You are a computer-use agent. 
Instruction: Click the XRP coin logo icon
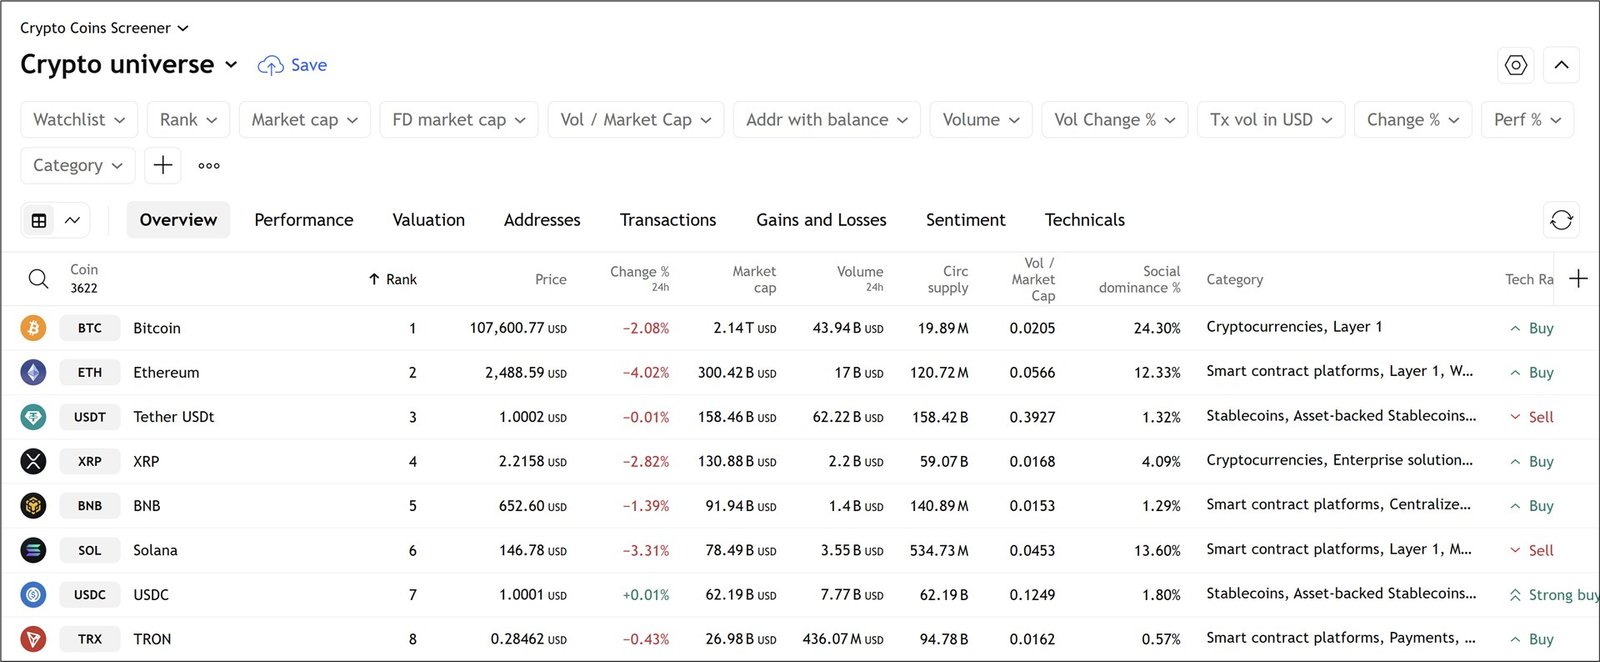pos(33,461)
